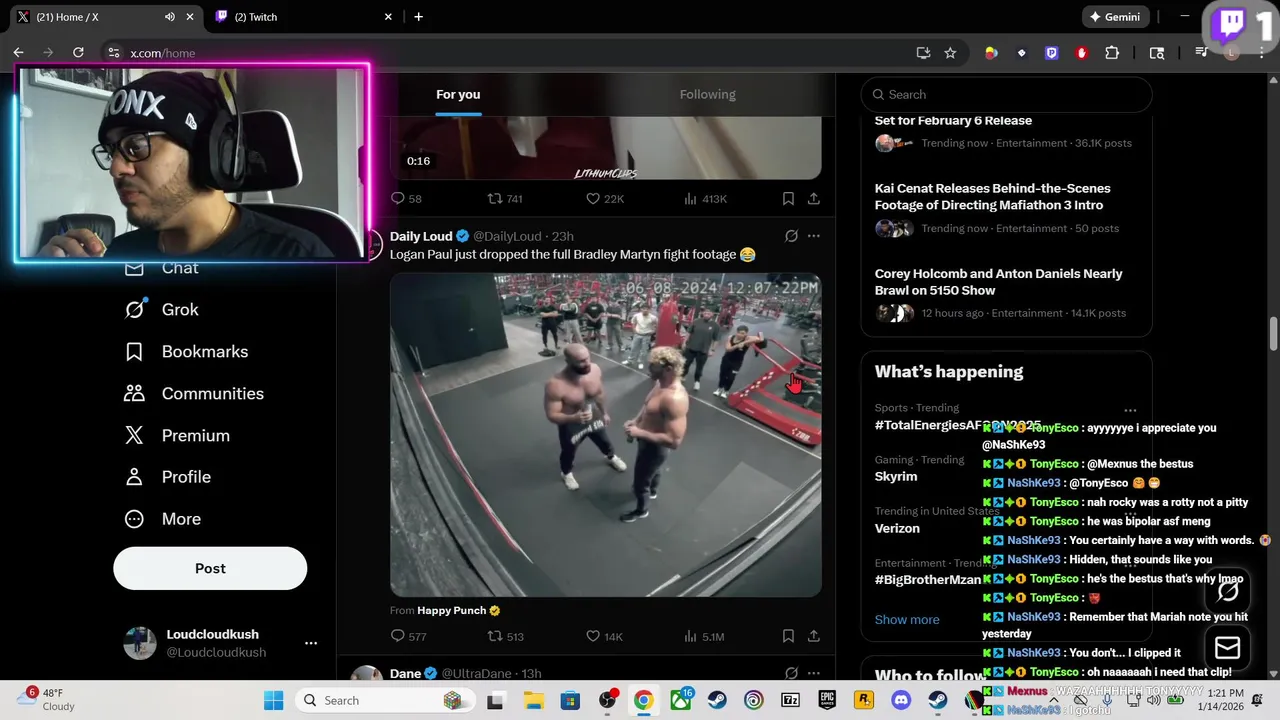Click the install app icon in address bar
Image resolution: width=1280 pixels, height=720 pixels.
coord(923,53)
